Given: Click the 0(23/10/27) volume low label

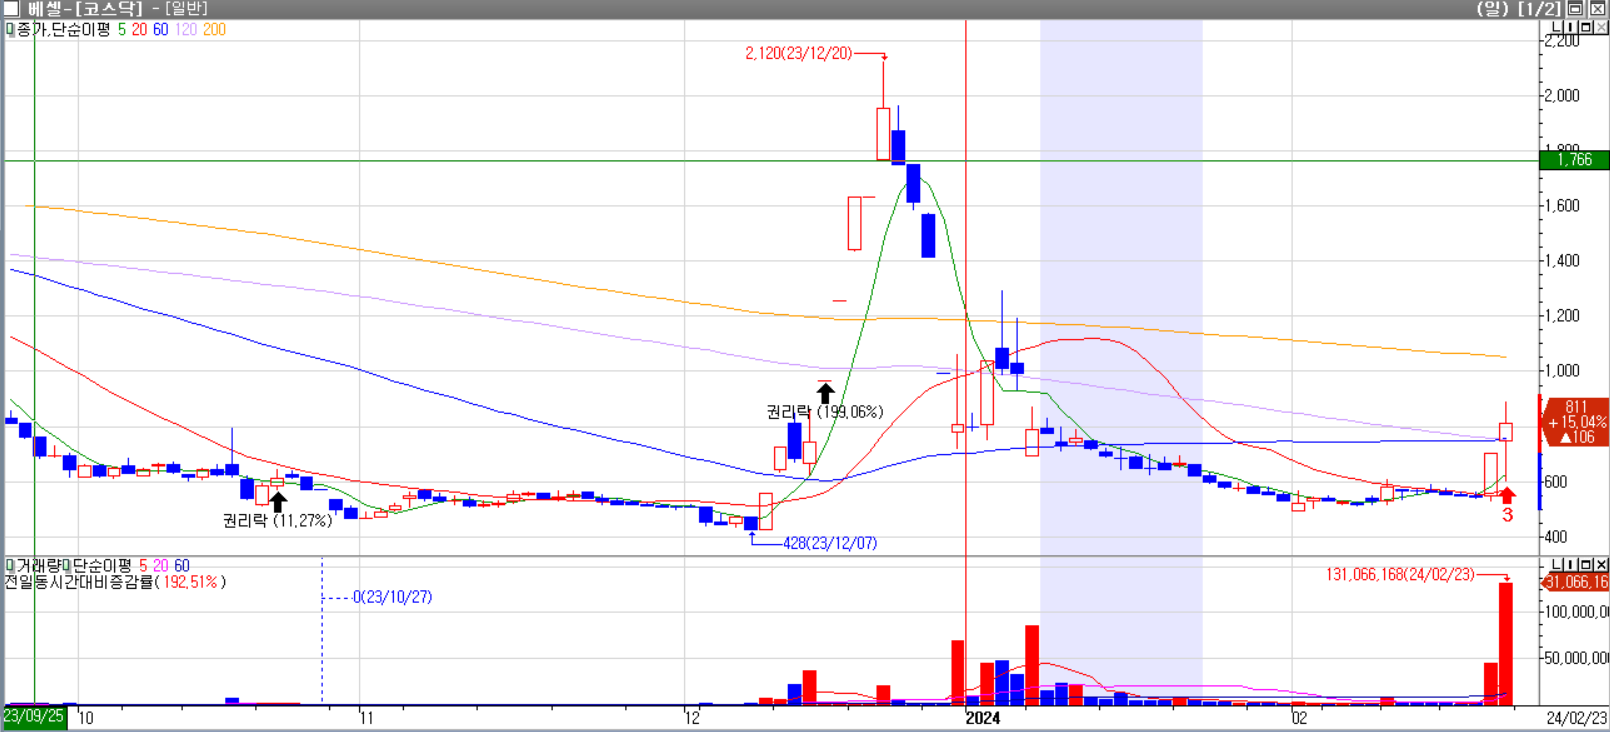Looking at the screenshot, I should (392, 597).
